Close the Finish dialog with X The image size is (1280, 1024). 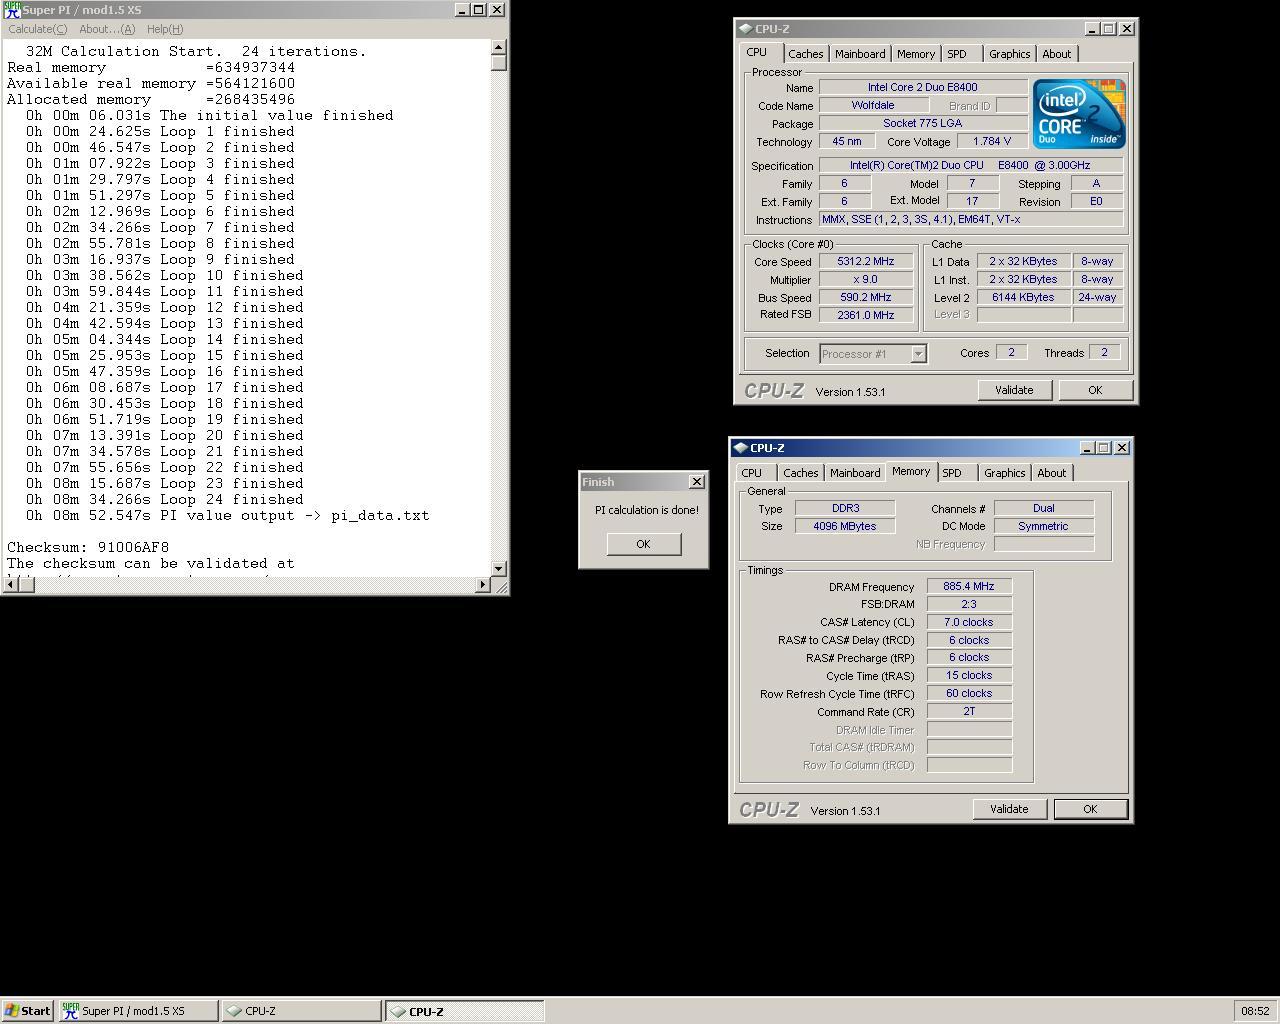[x=697, y=482]
